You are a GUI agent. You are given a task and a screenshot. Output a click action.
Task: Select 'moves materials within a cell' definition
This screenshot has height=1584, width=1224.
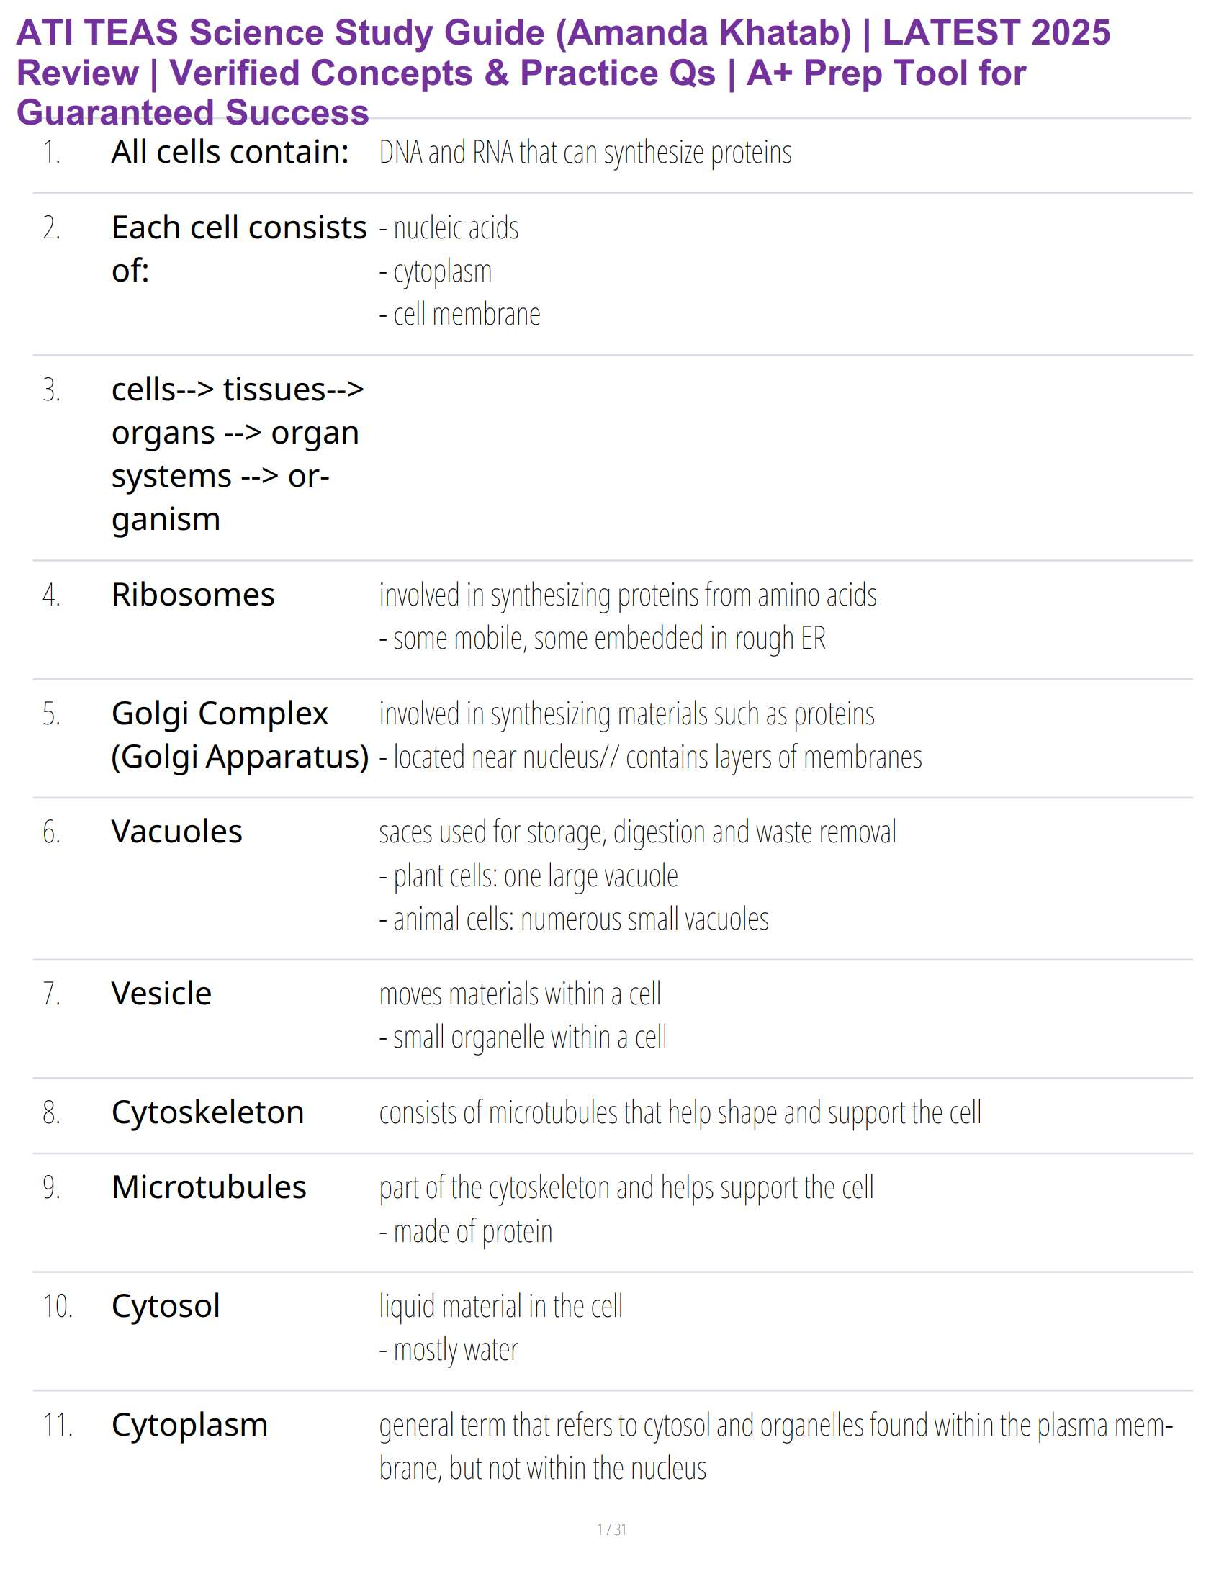(x=520, y=994)
